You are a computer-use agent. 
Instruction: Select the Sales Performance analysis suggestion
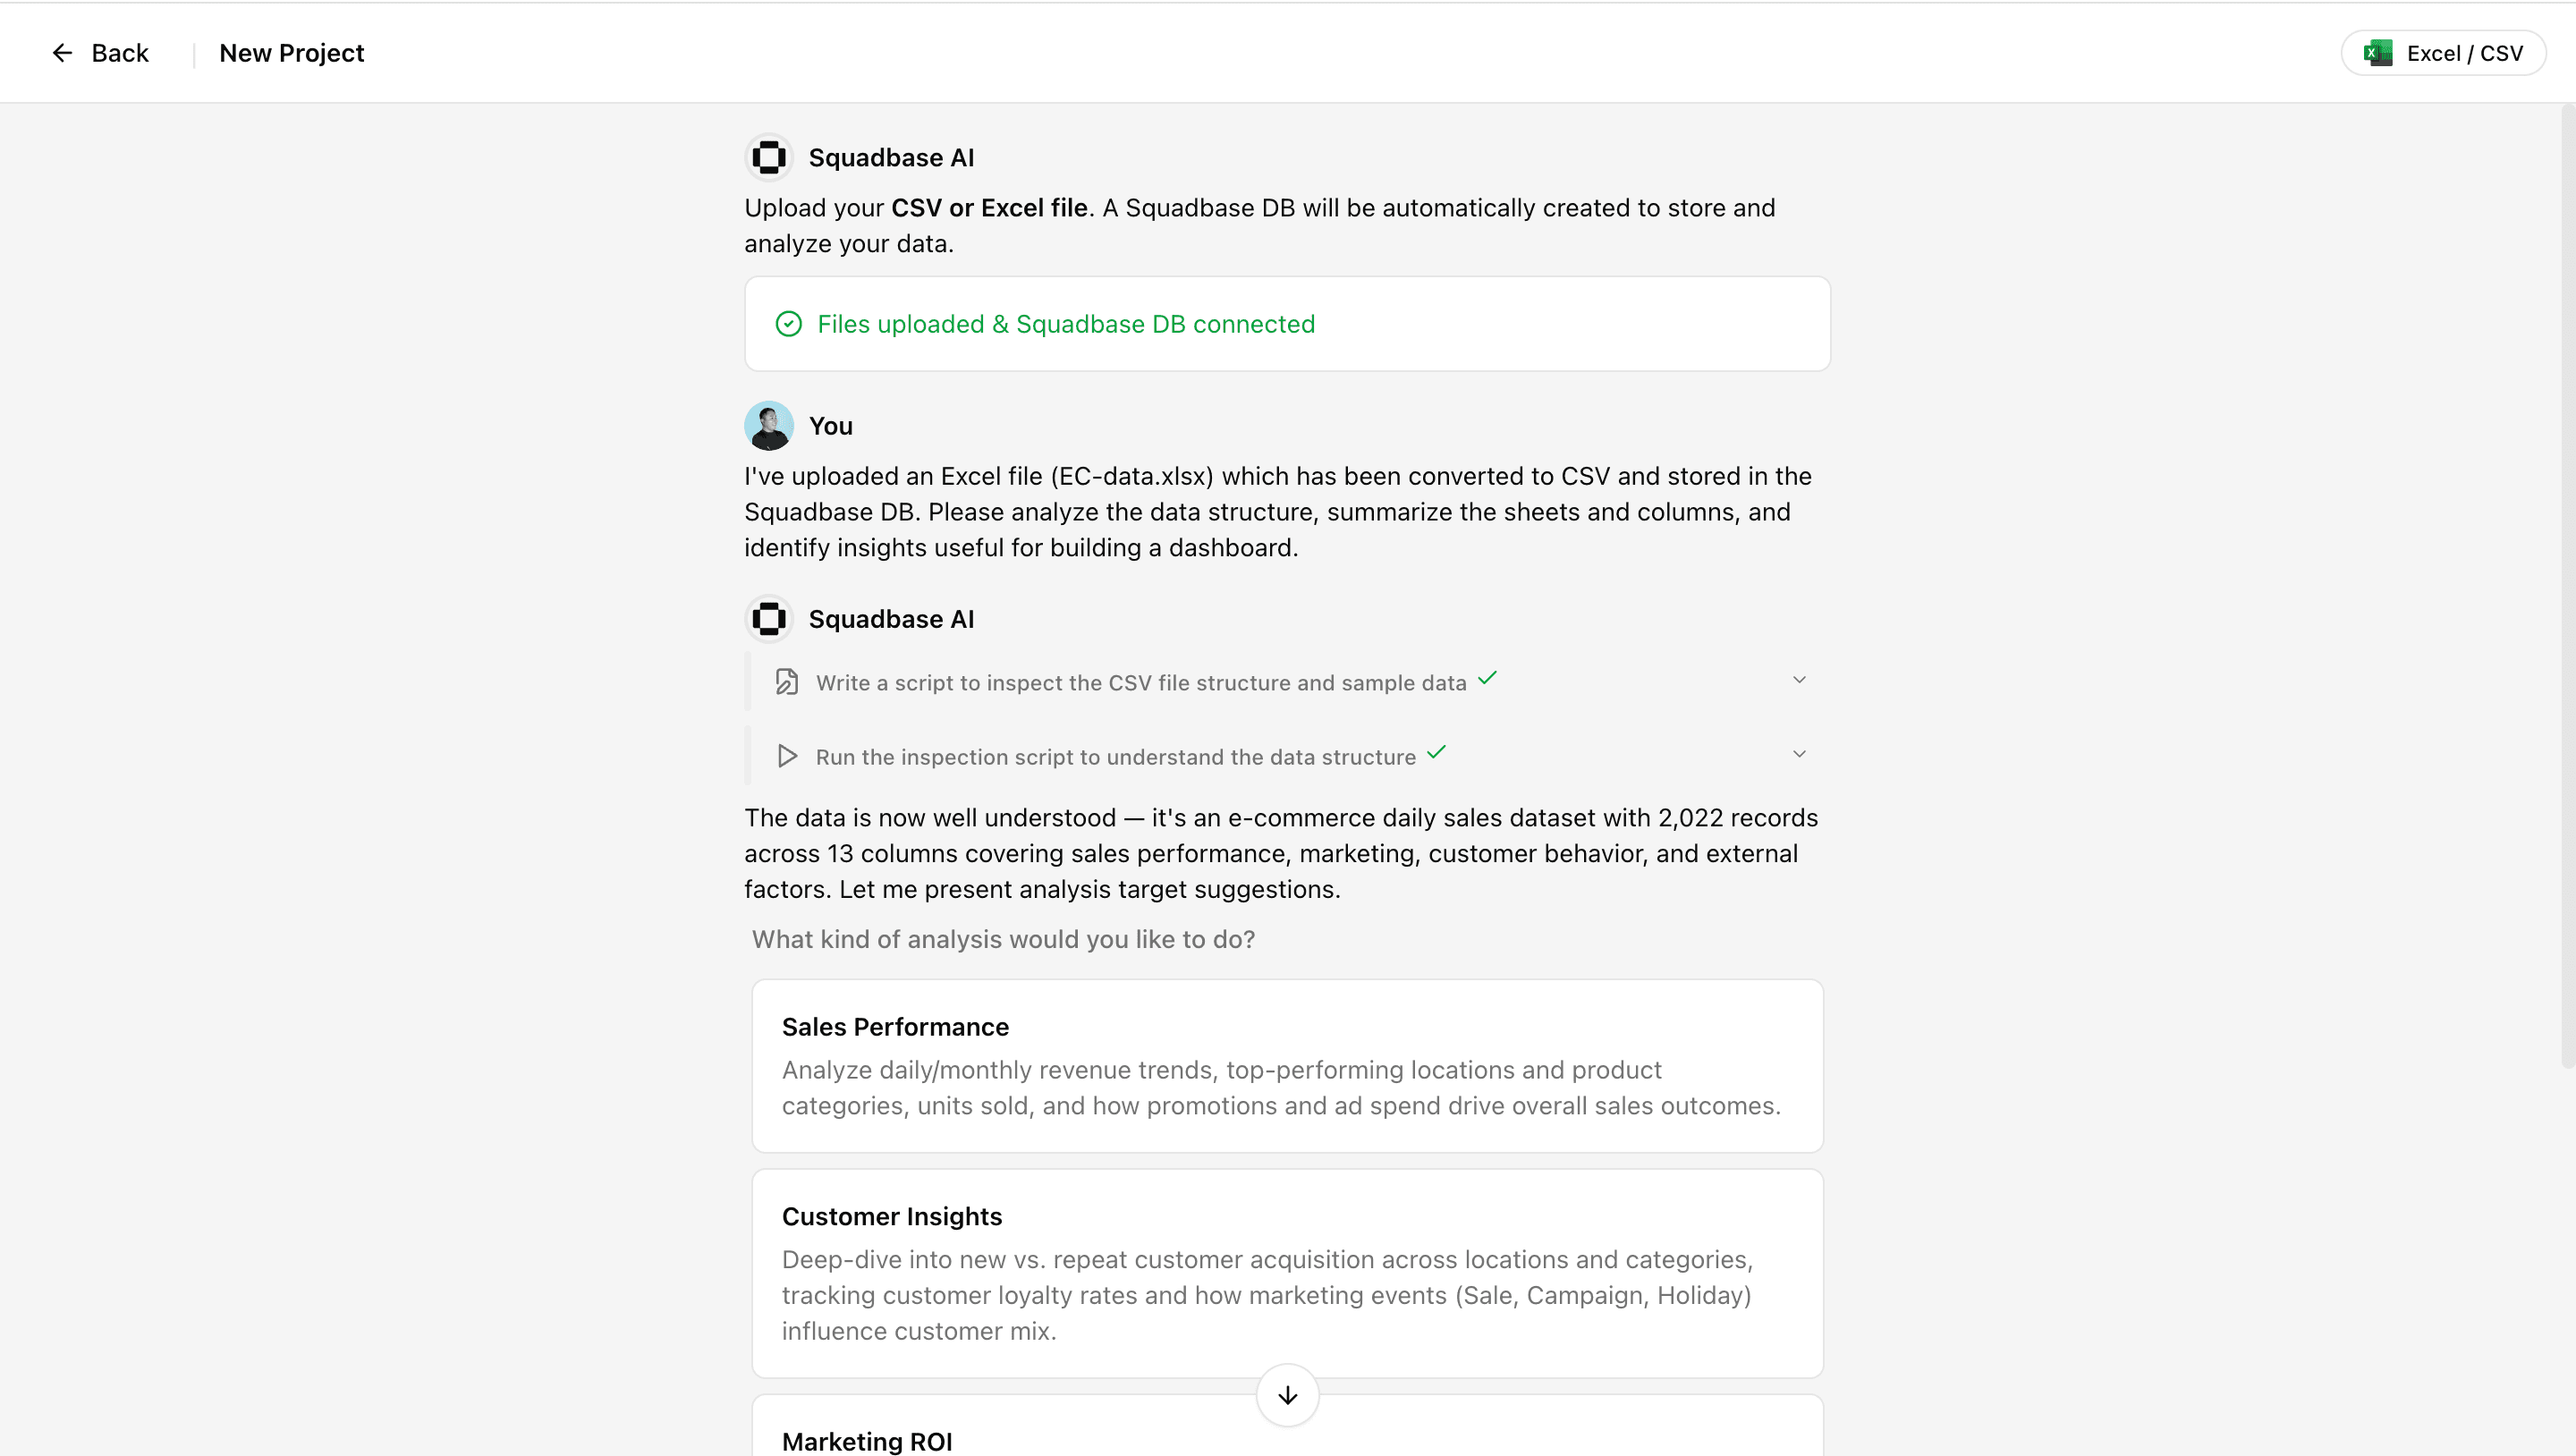tap(1286, 1066)
